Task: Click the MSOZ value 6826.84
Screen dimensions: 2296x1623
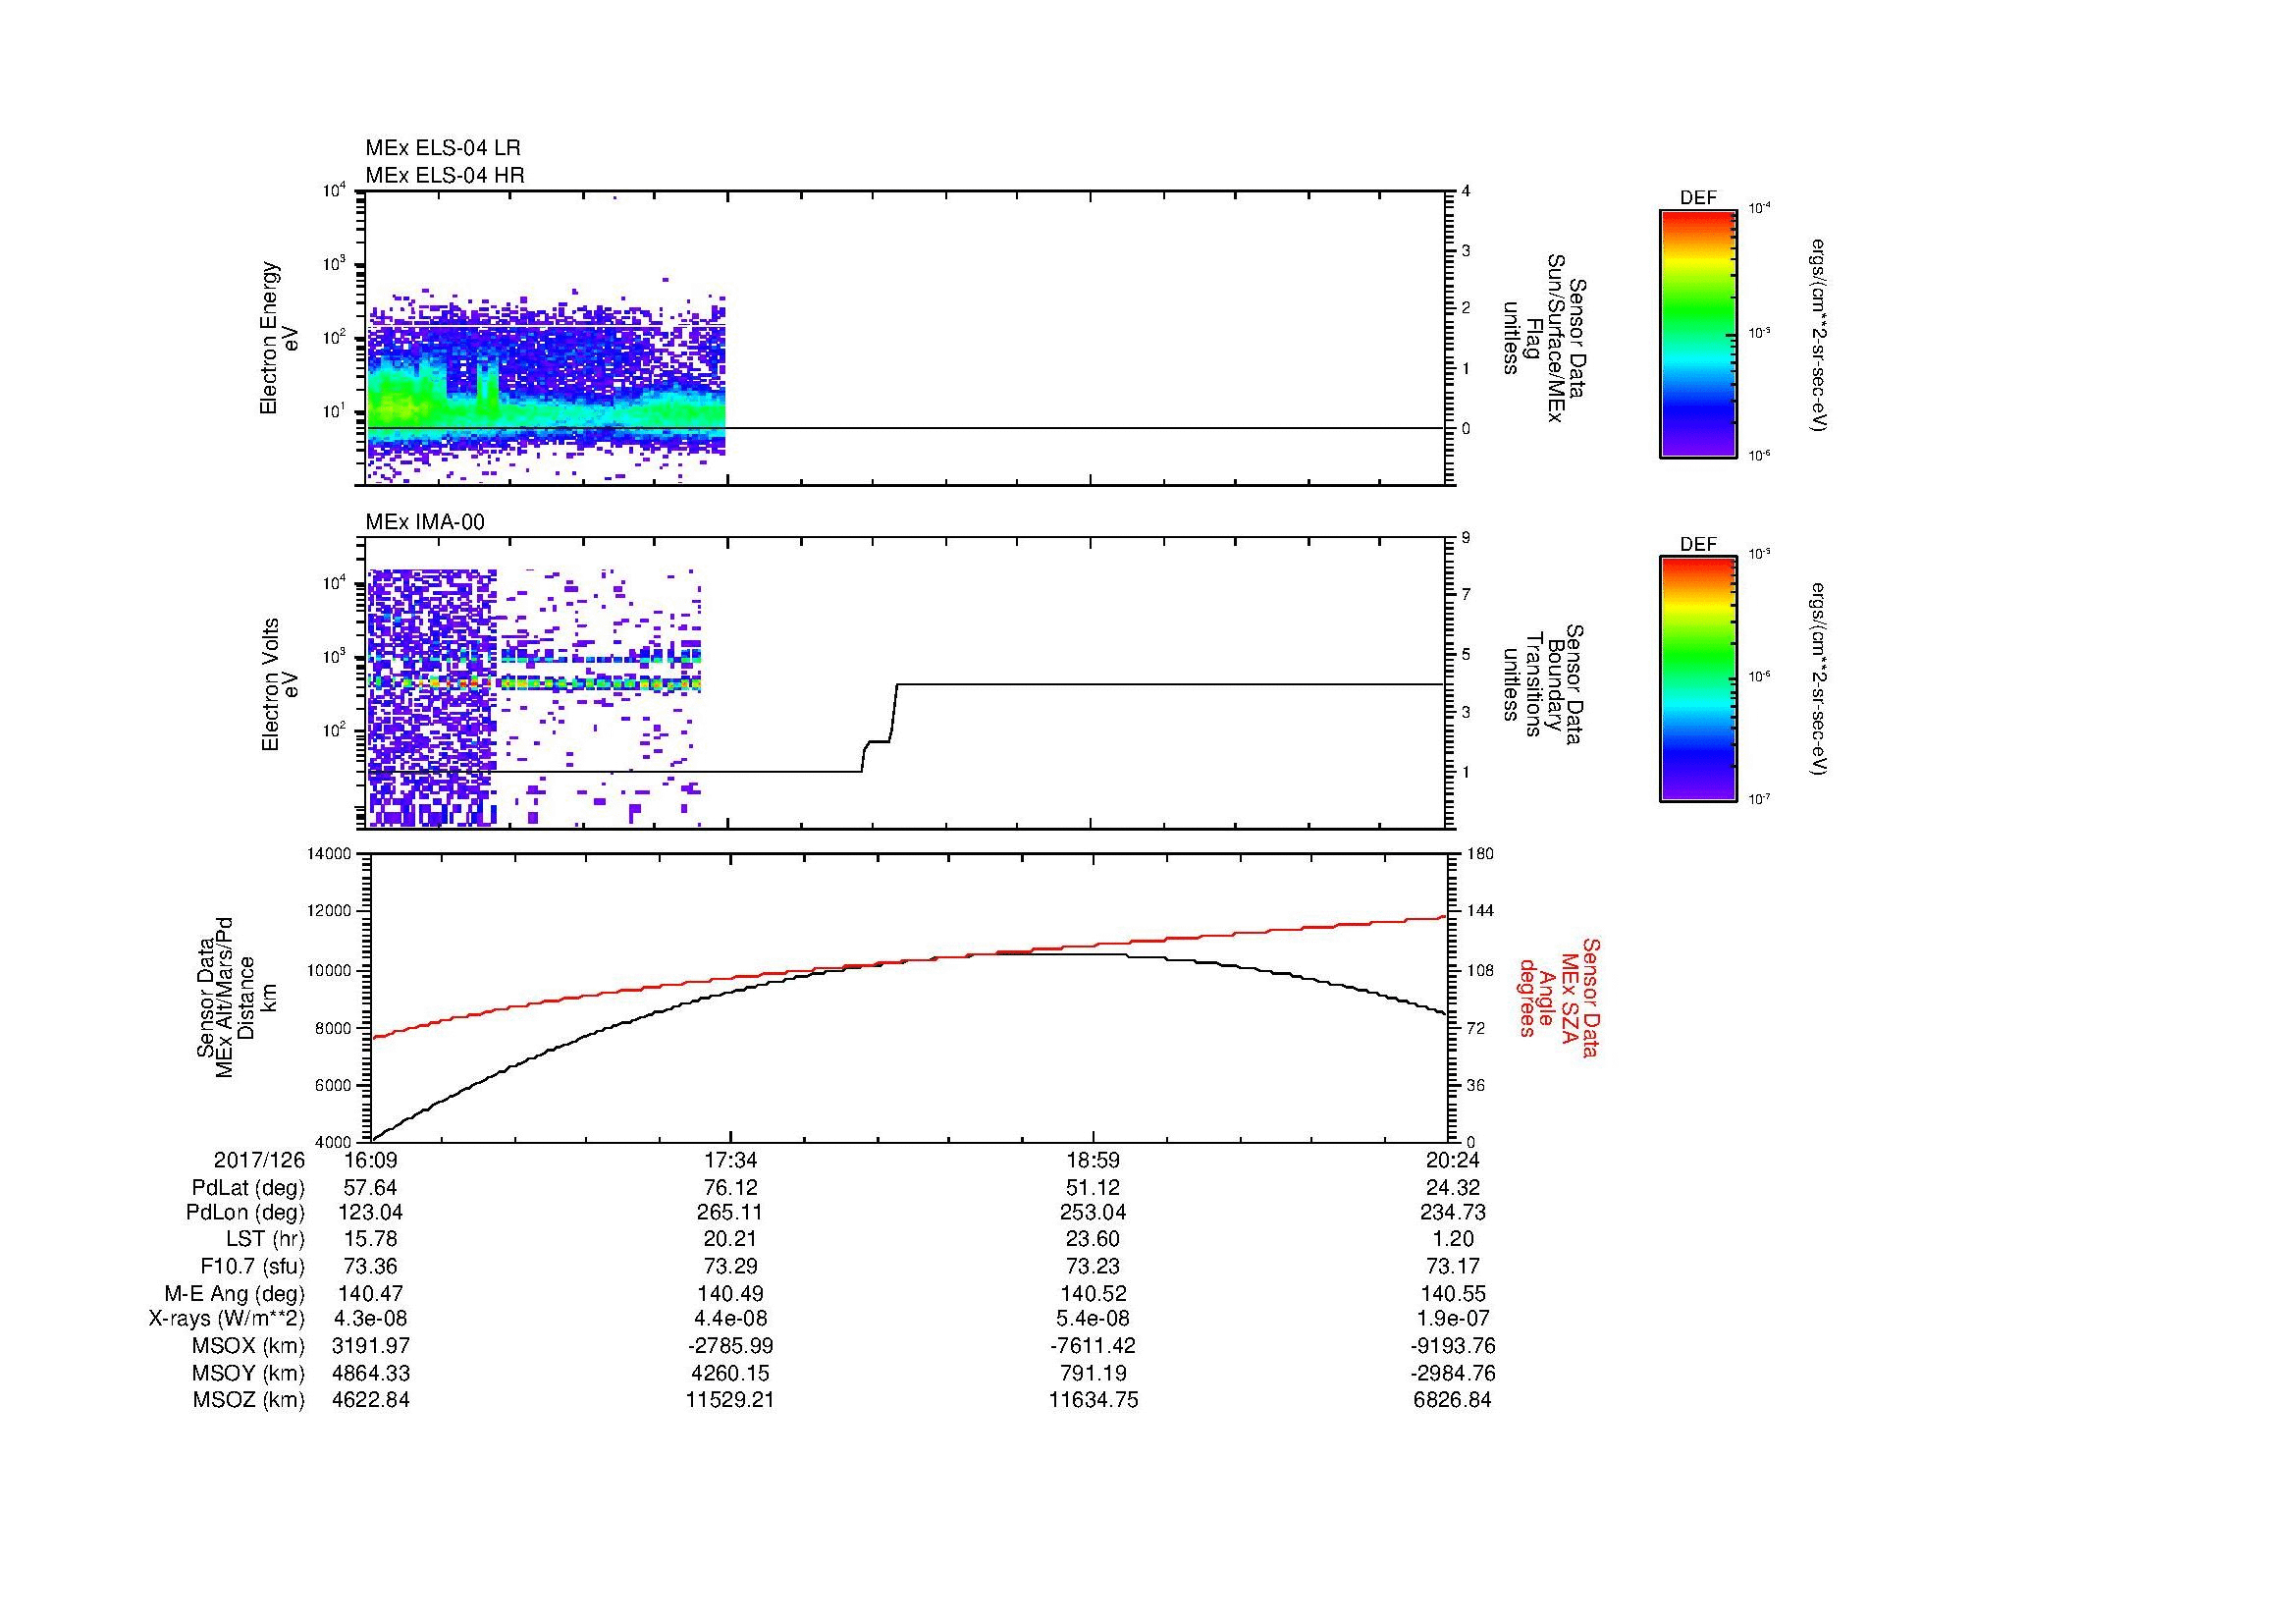Action: [1455, 1400]
